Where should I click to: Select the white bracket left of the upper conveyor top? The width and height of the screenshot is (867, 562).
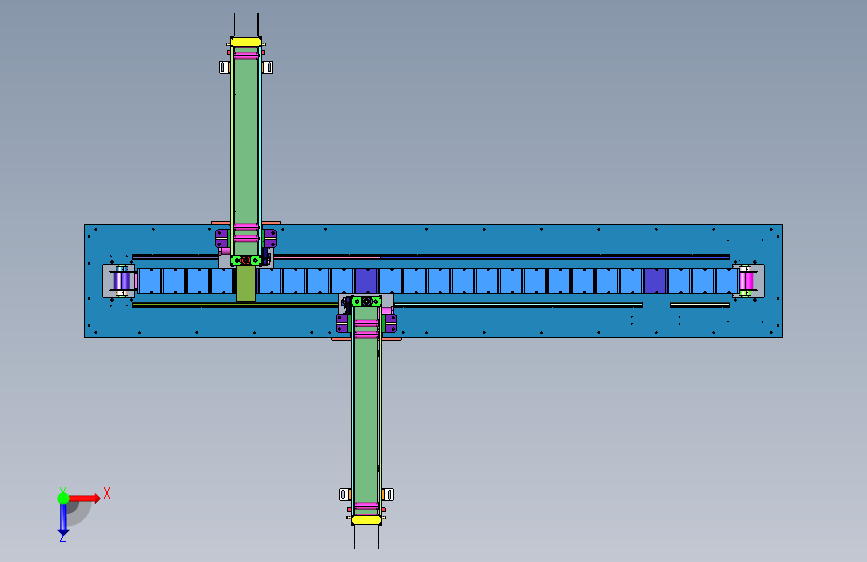tap(224, 67)
